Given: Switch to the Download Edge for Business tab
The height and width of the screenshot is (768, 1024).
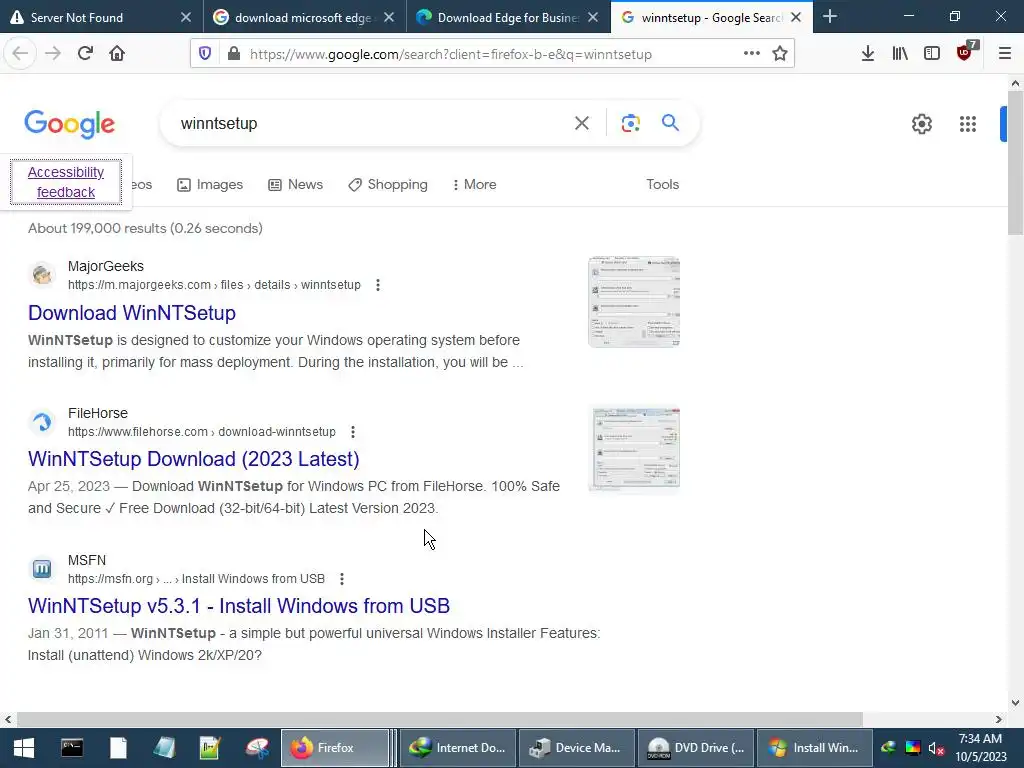Looking at the screenshot, I should click(507, 17).
